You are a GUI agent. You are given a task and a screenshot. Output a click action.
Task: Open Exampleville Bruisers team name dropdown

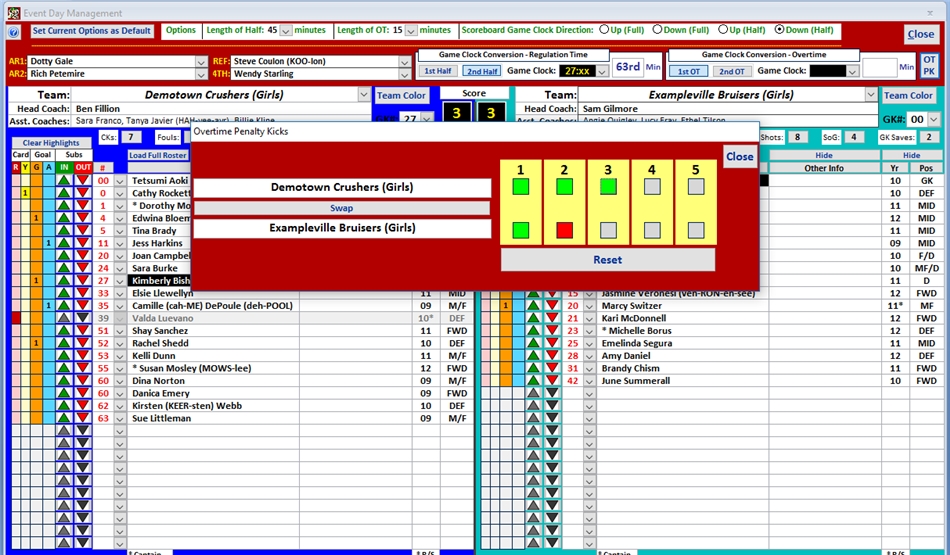pyautogui.click(x=871, y=95)
